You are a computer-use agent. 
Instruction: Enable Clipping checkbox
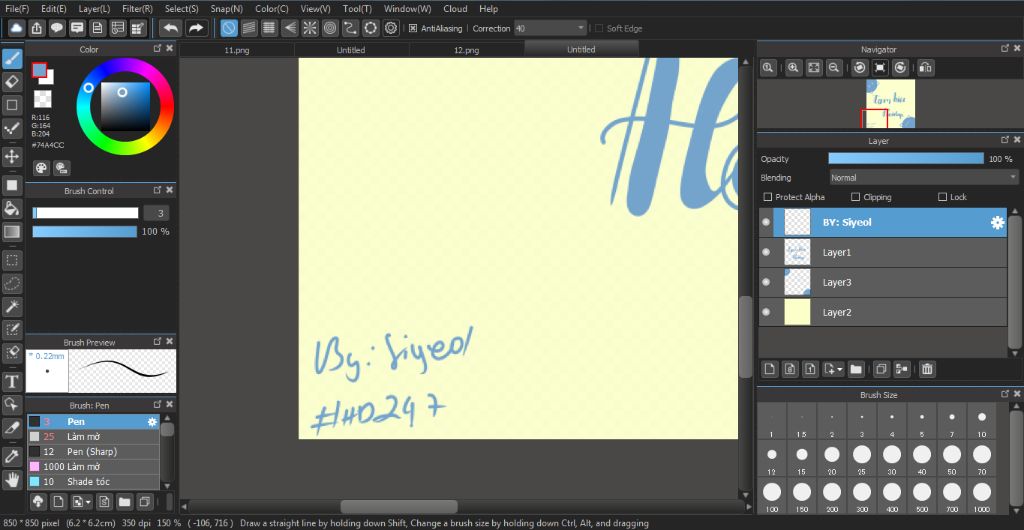tap(856, 196)
